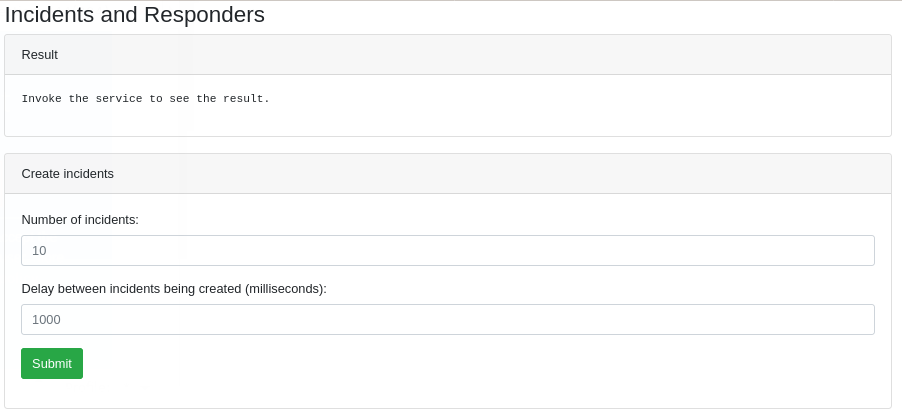Select the 'Create incidents' panel header
This screenshot has height=418, width=902.
pos(447,173)
